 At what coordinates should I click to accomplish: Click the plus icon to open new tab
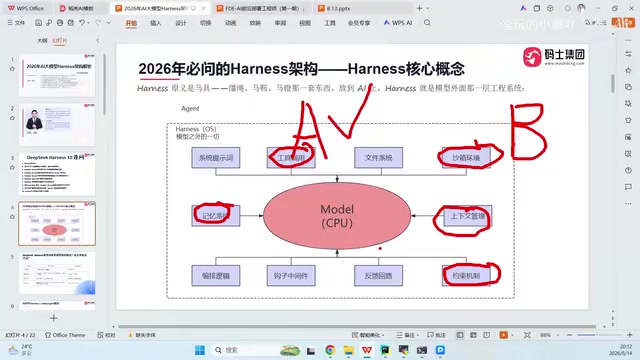click(x=419, y=8)
